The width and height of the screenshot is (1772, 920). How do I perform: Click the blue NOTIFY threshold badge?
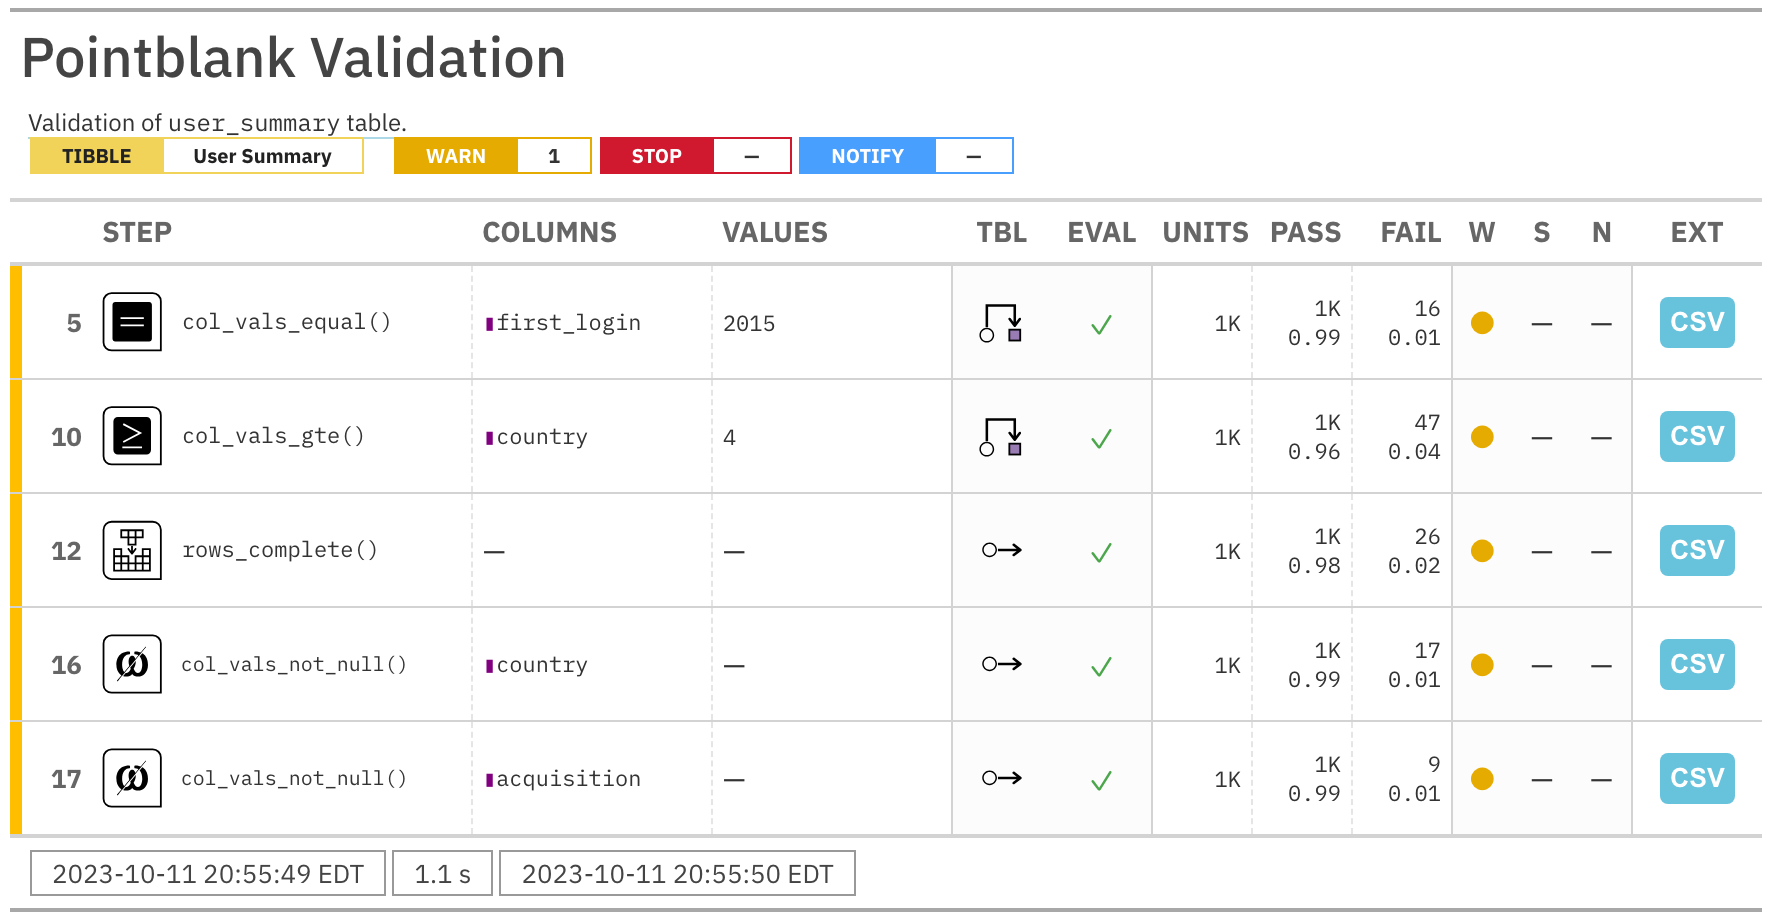(x=867, y=156)
